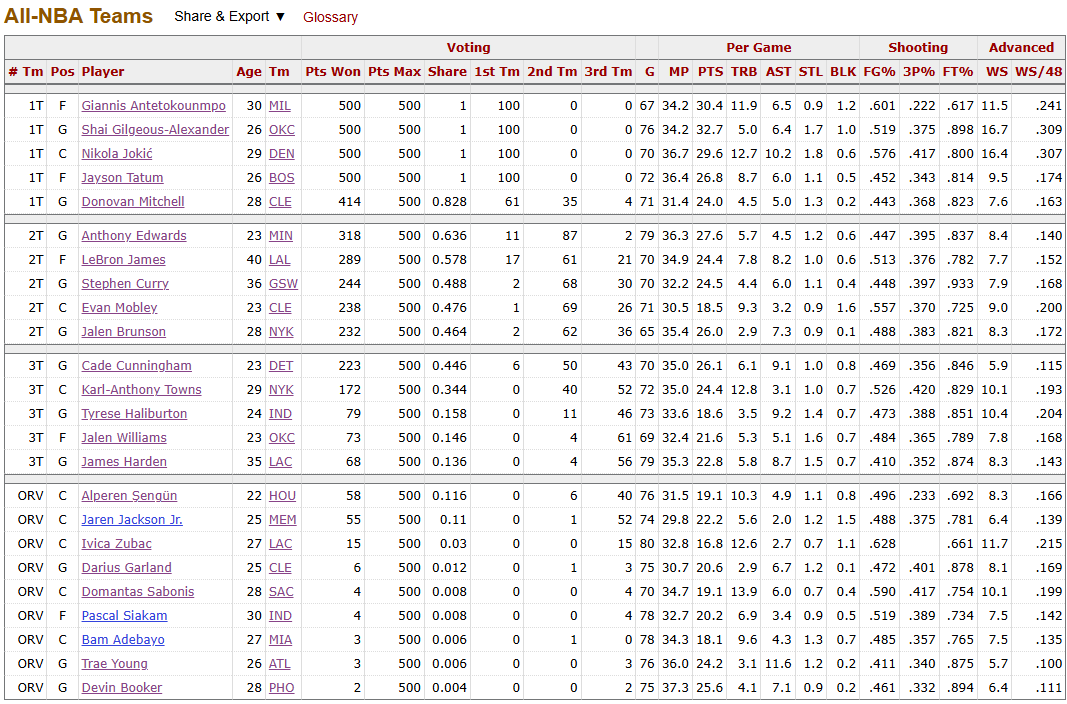Sort table by STL column
1067x704 pixels.
tap(810, 71)
